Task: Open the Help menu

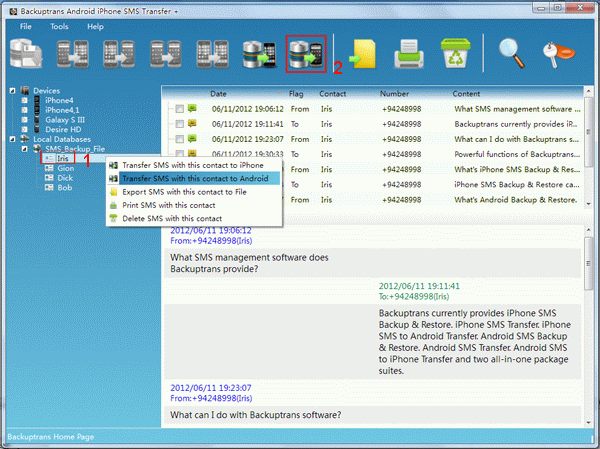Action: click(95, 26)
